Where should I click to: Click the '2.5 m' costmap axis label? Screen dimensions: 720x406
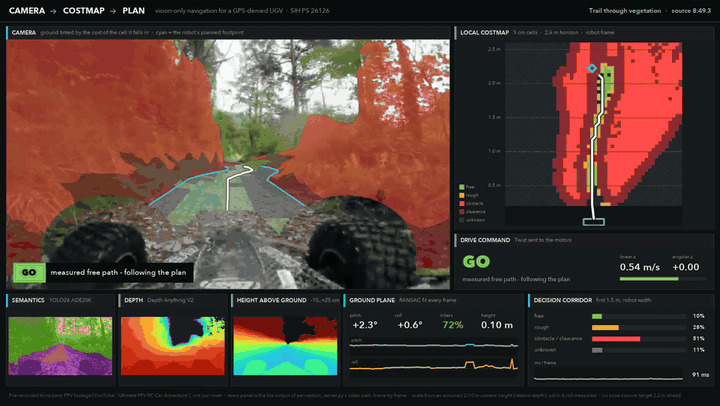pos(494,49)
